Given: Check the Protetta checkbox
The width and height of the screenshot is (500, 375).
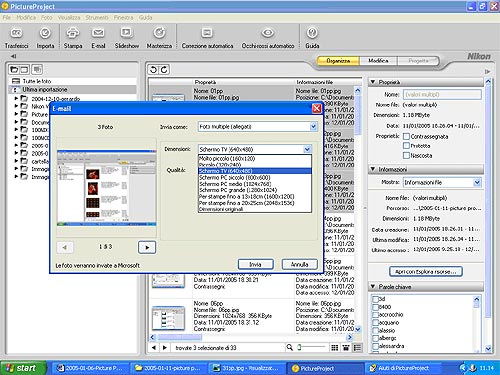Looking at the screenshot, I should coord(406,146).
